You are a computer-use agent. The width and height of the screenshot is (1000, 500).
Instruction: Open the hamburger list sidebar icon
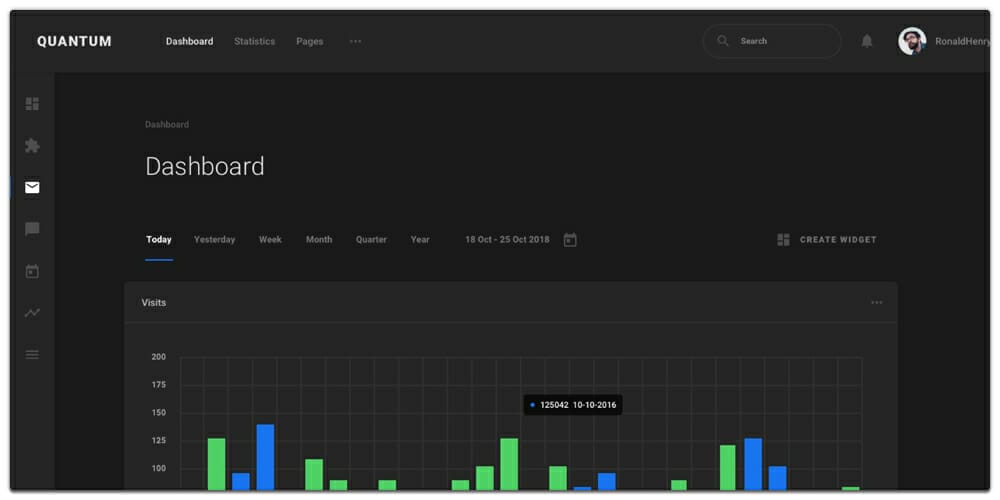[x=32, y=355]
